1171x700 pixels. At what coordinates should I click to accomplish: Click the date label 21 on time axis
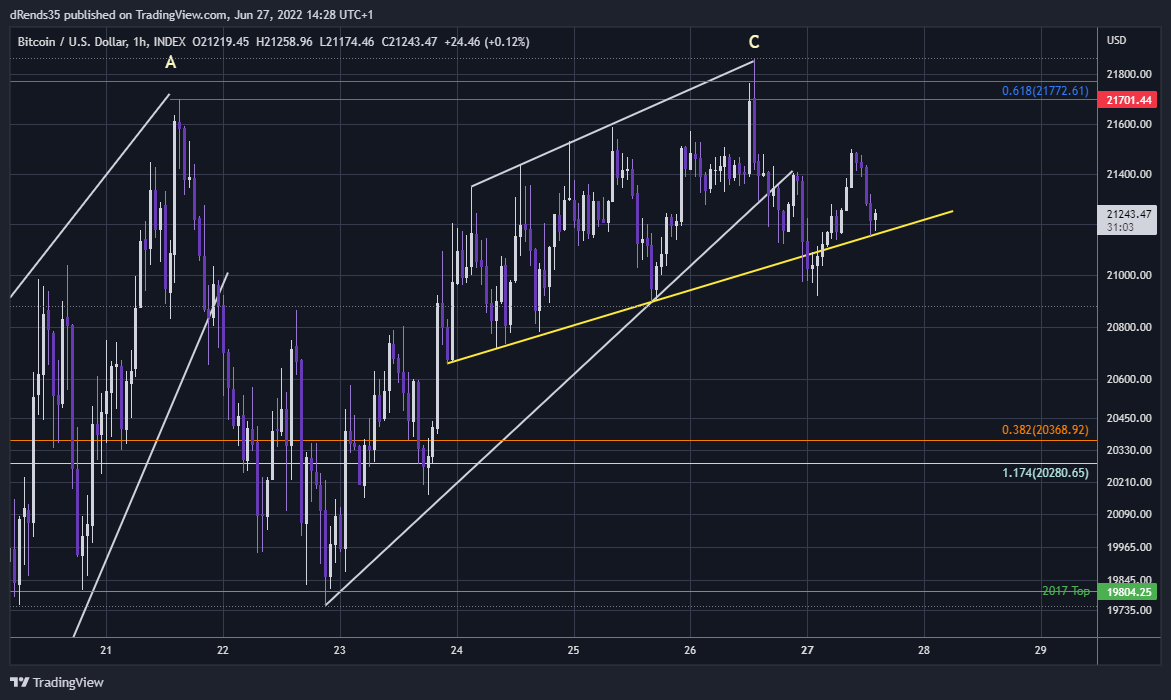coord(106,650)
